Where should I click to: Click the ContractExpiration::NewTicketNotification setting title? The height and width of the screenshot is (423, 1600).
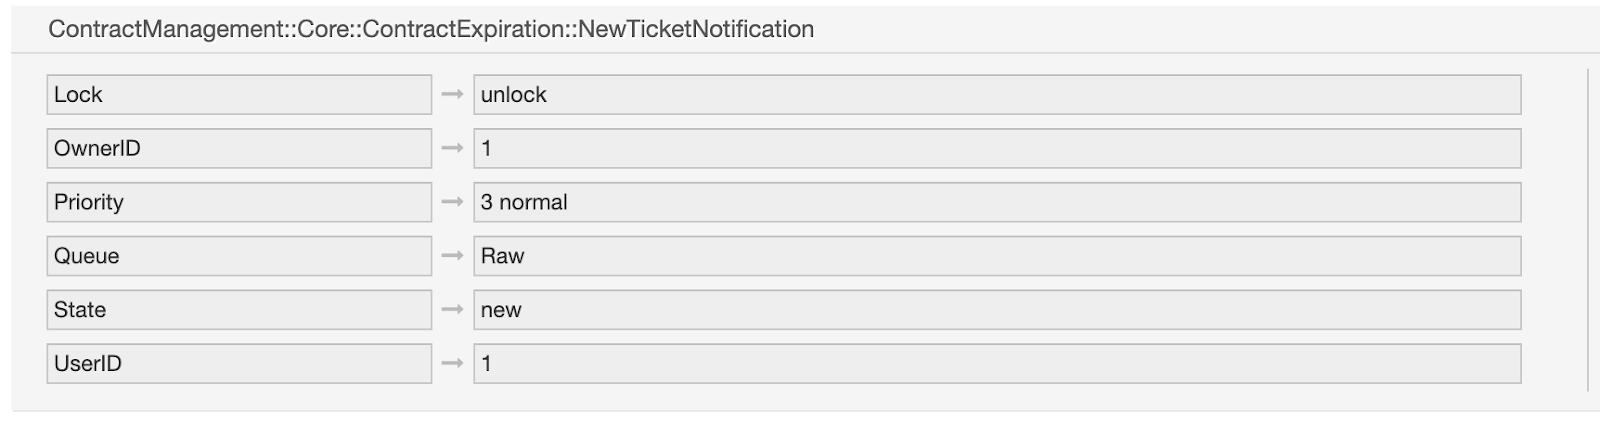coord(431,29)
